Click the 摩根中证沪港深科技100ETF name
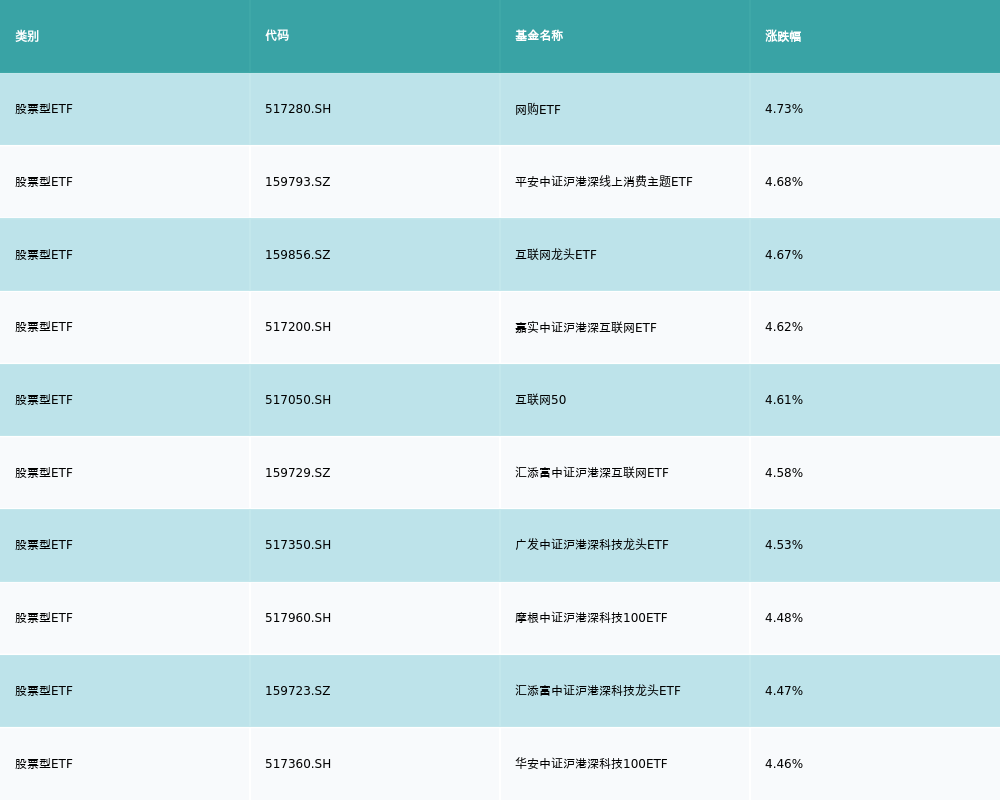The width and height of the screenshot is (1000, 800). tap(591, 618)
